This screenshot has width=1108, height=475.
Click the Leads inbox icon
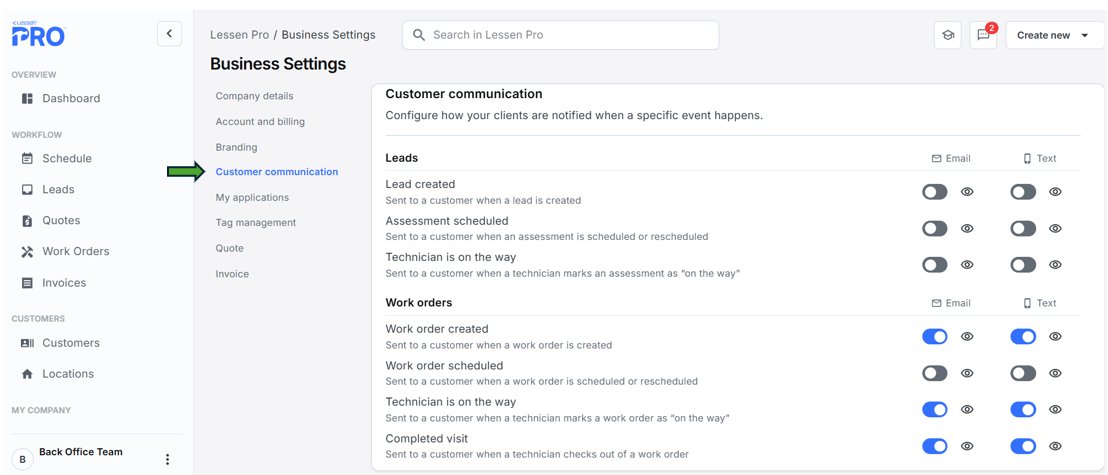28,189
